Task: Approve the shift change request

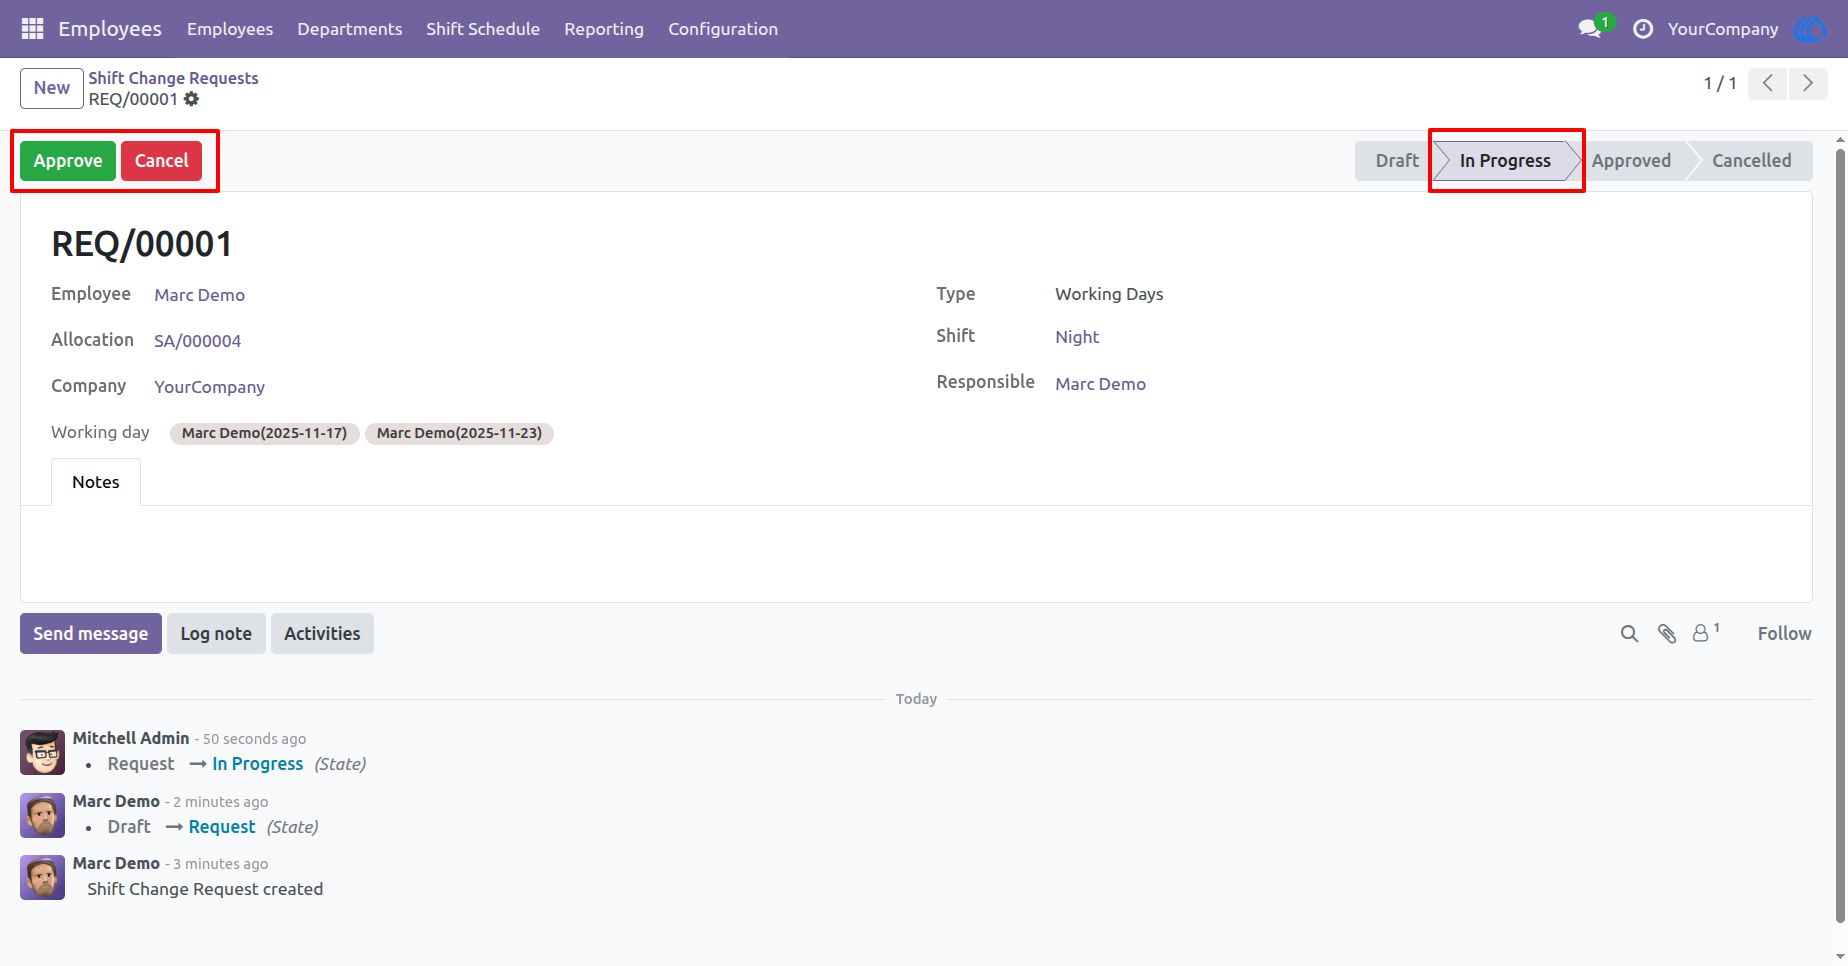Action: (68, 161)
